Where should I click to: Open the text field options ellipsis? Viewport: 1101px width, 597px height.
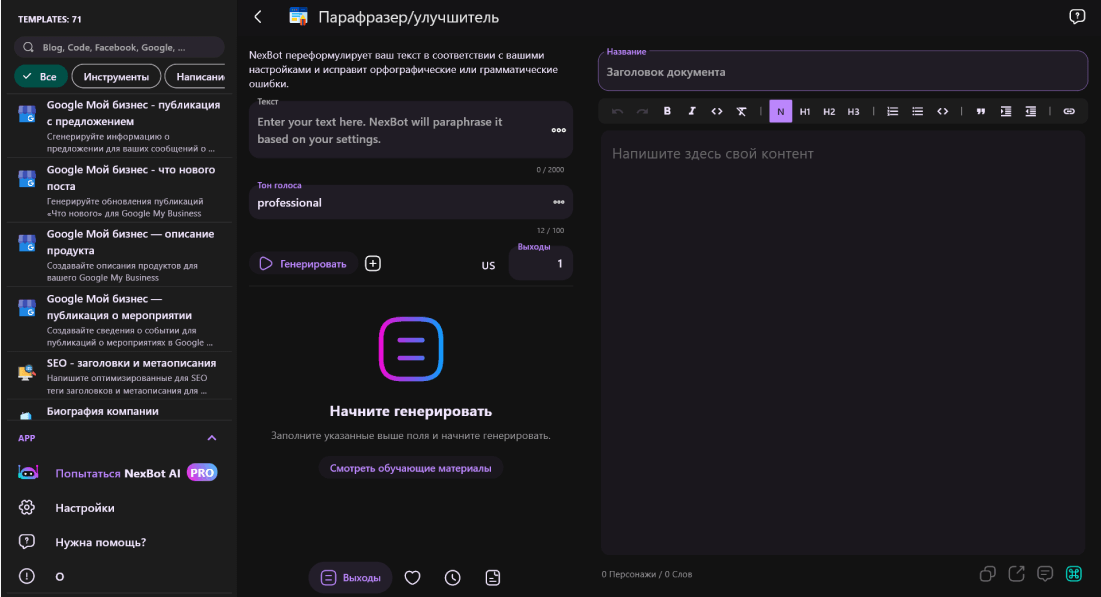point(558,130)
